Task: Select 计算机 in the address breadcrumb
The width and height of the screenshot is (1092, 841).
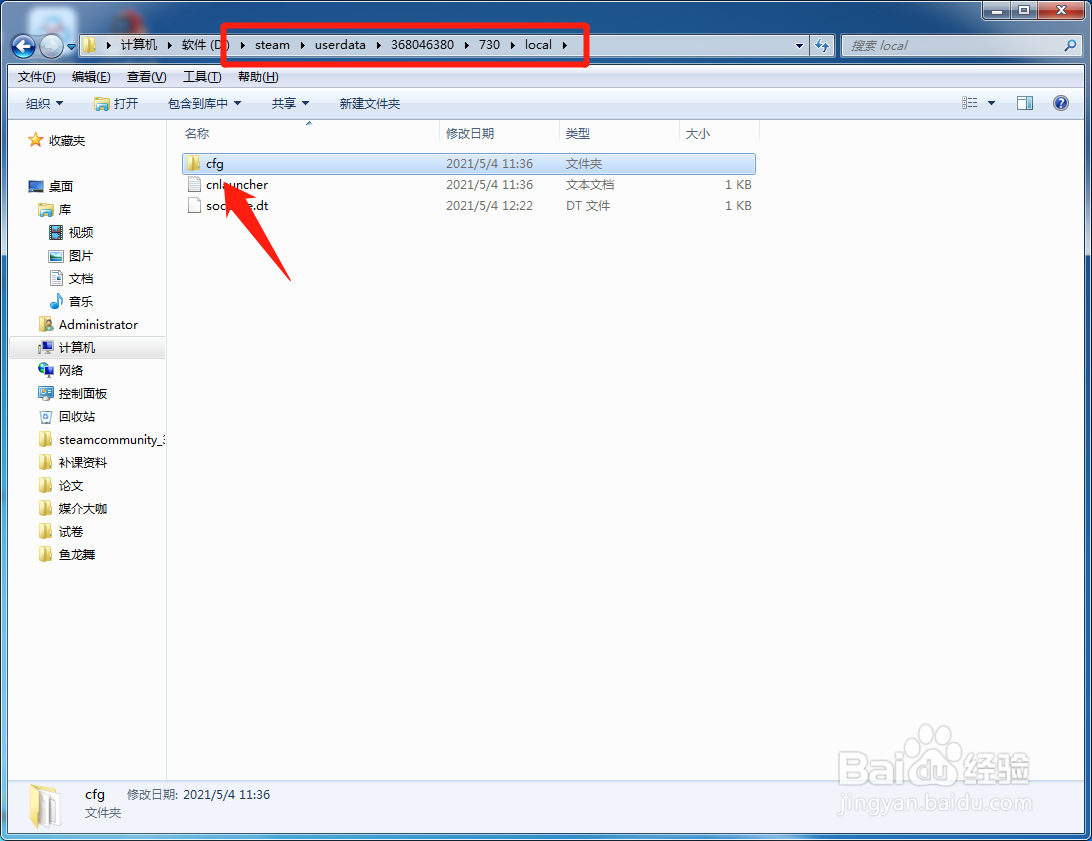Action: point(139,45)
